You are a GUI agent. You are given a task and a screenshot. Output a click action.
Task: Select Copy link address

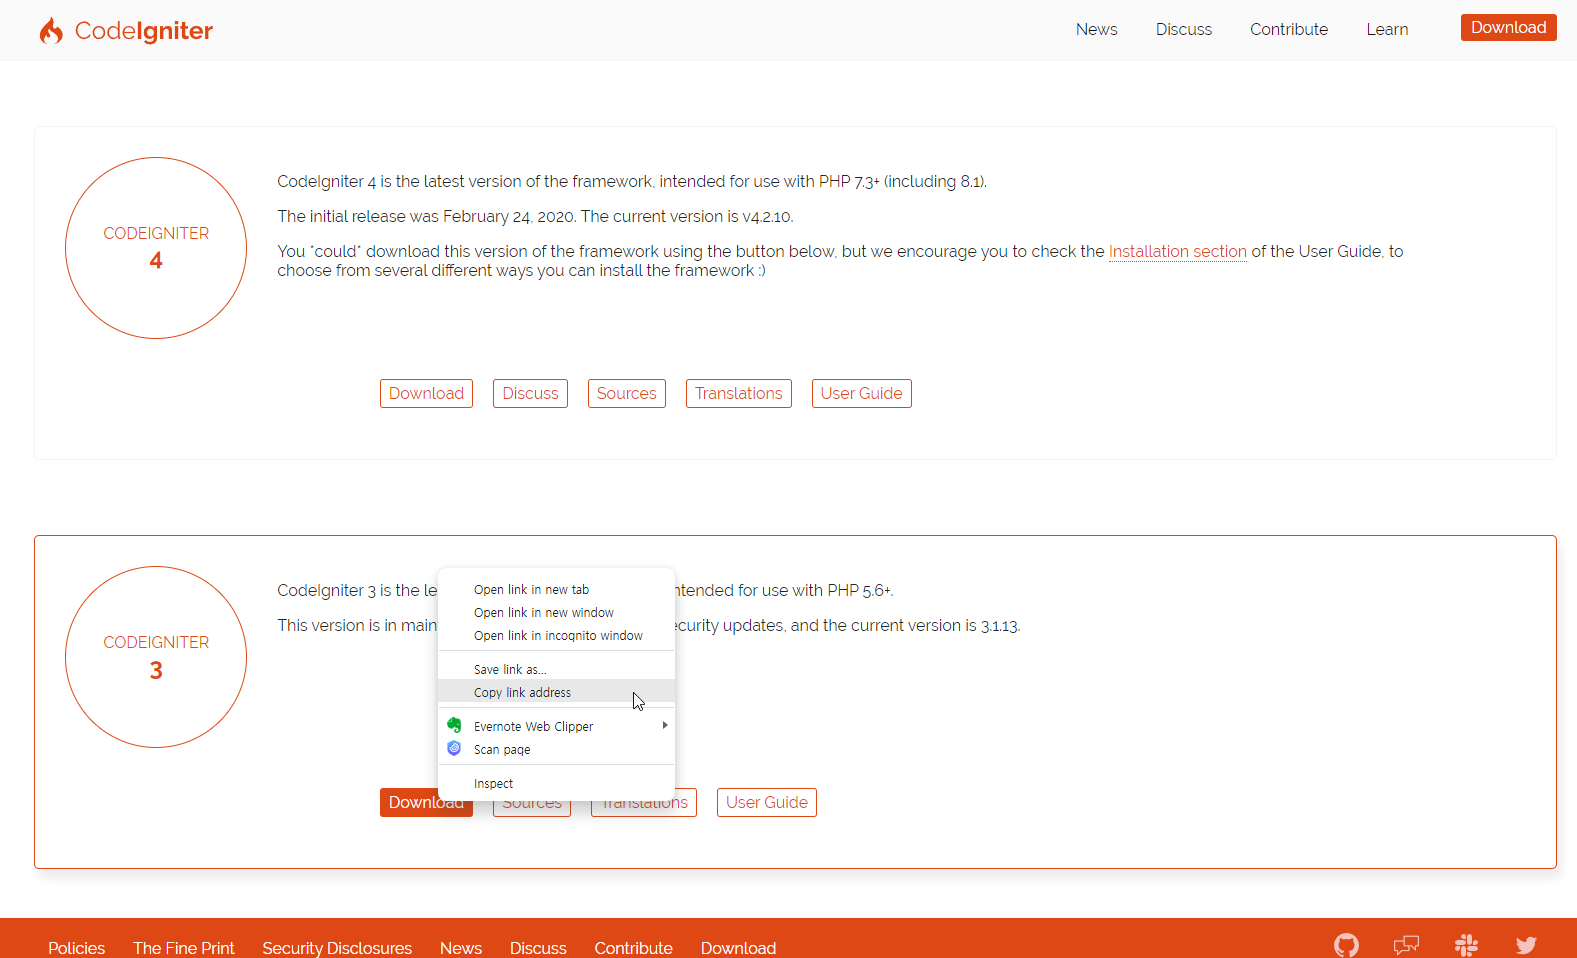[556, 693]
